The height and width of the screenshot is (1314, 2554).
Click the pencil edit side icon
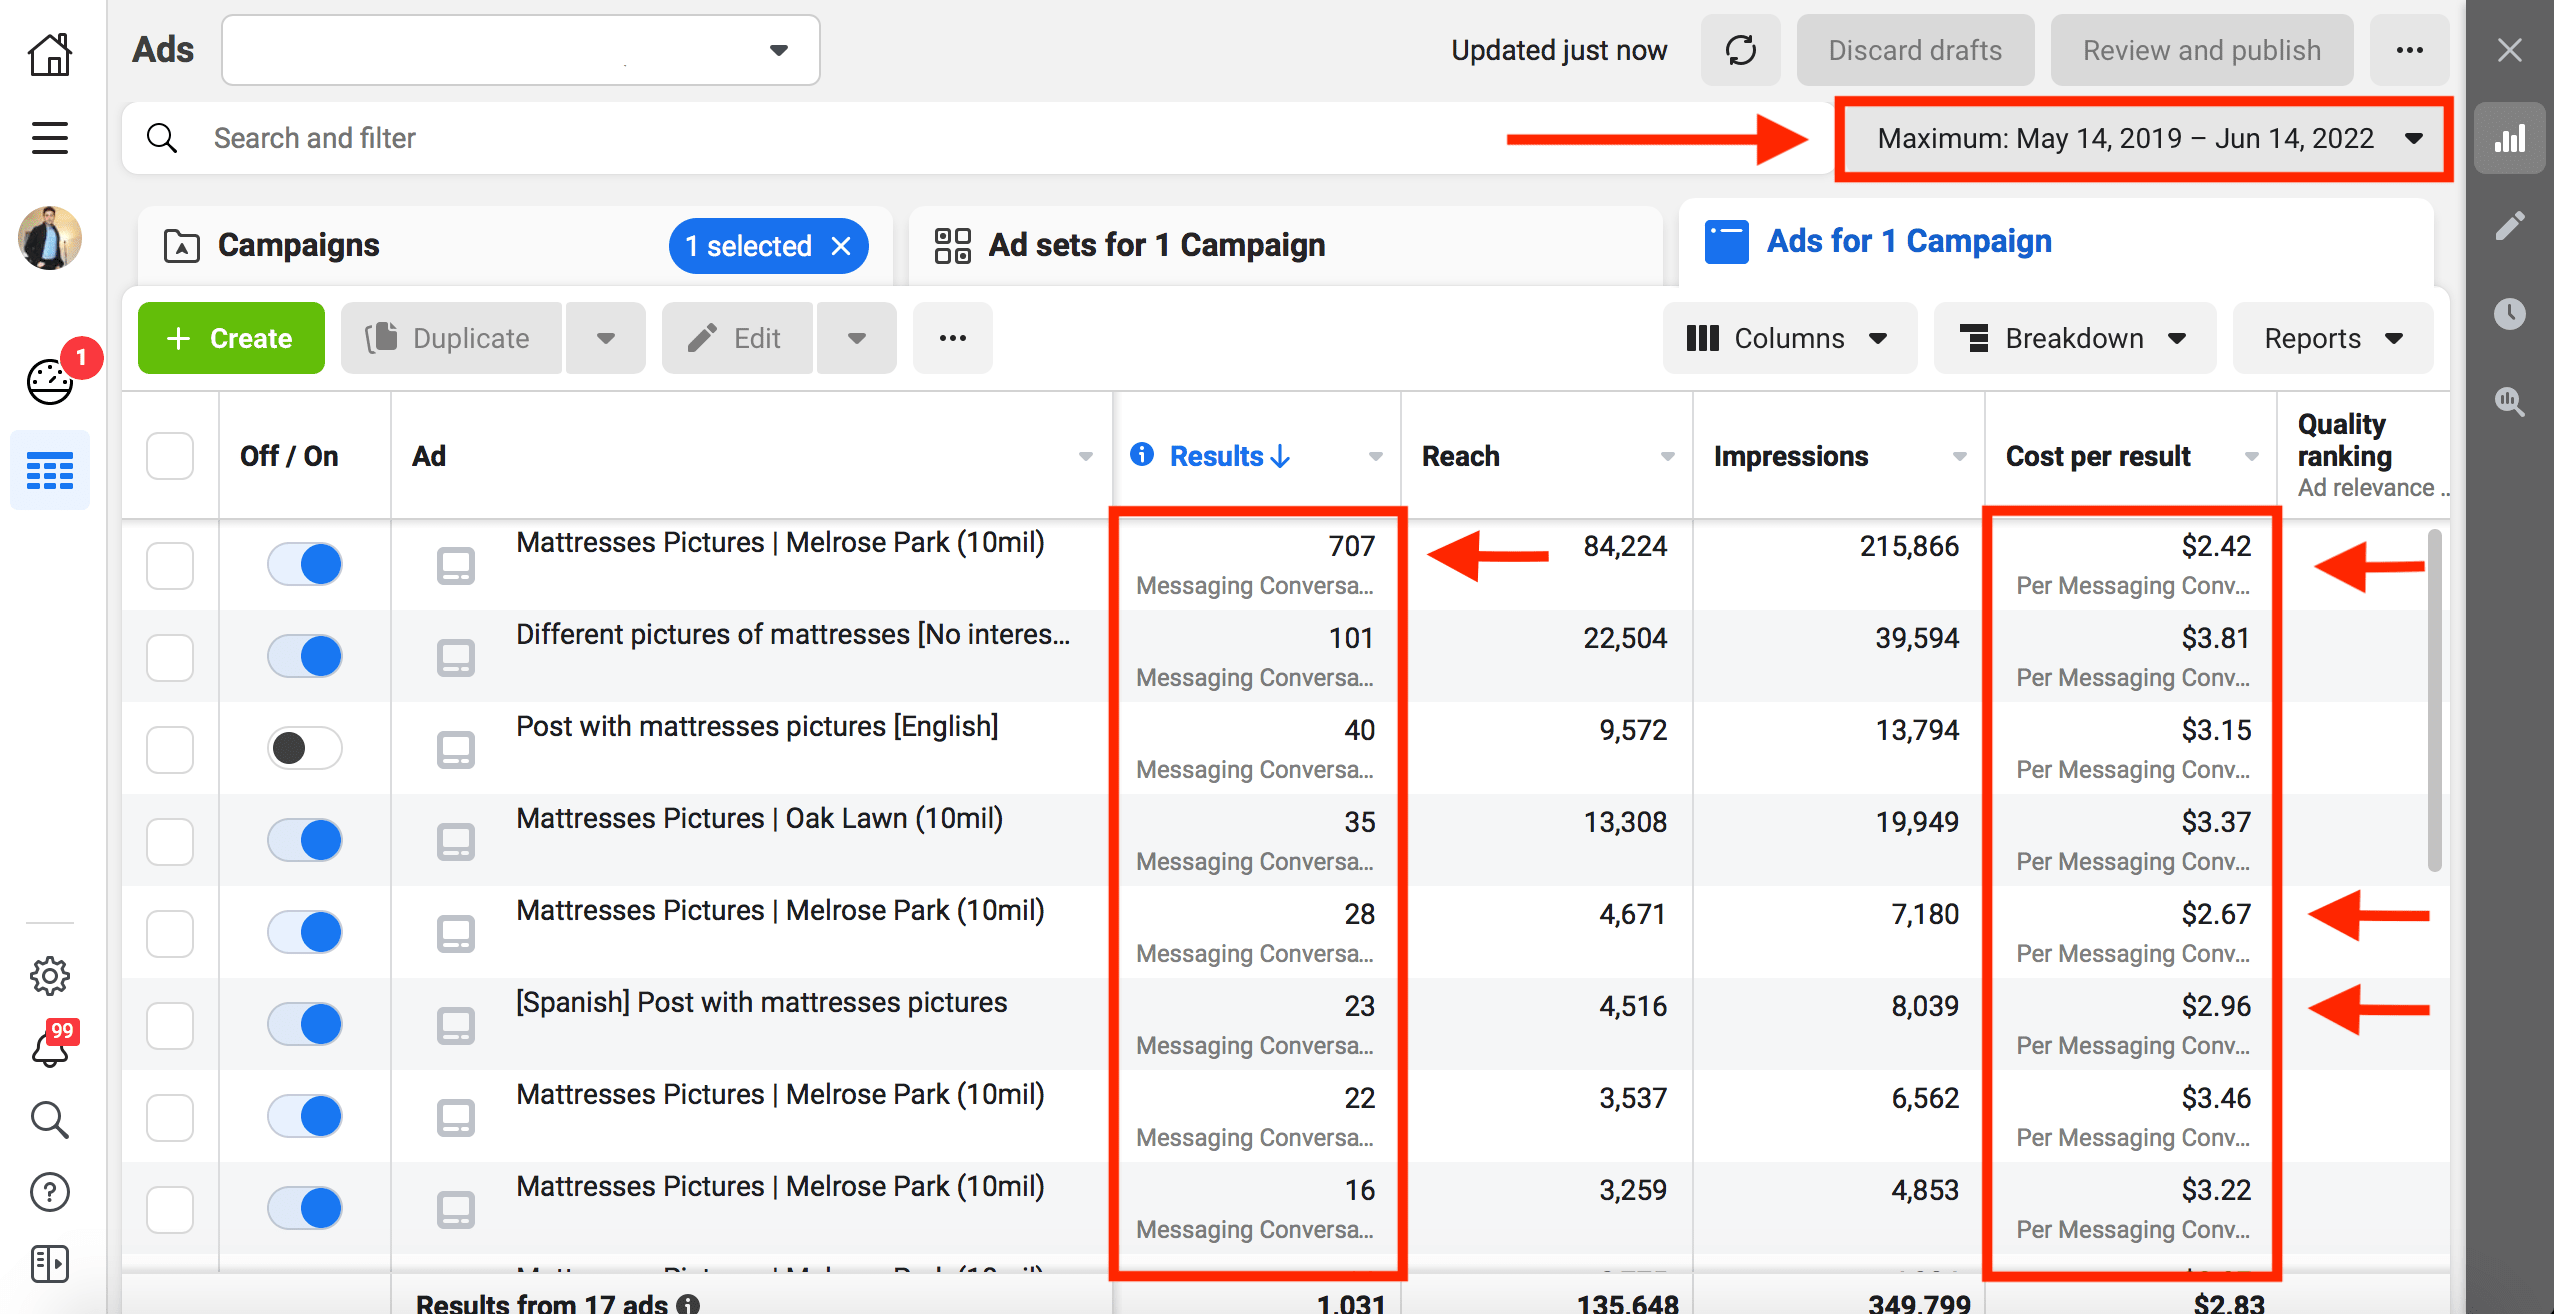point(2509,226)
